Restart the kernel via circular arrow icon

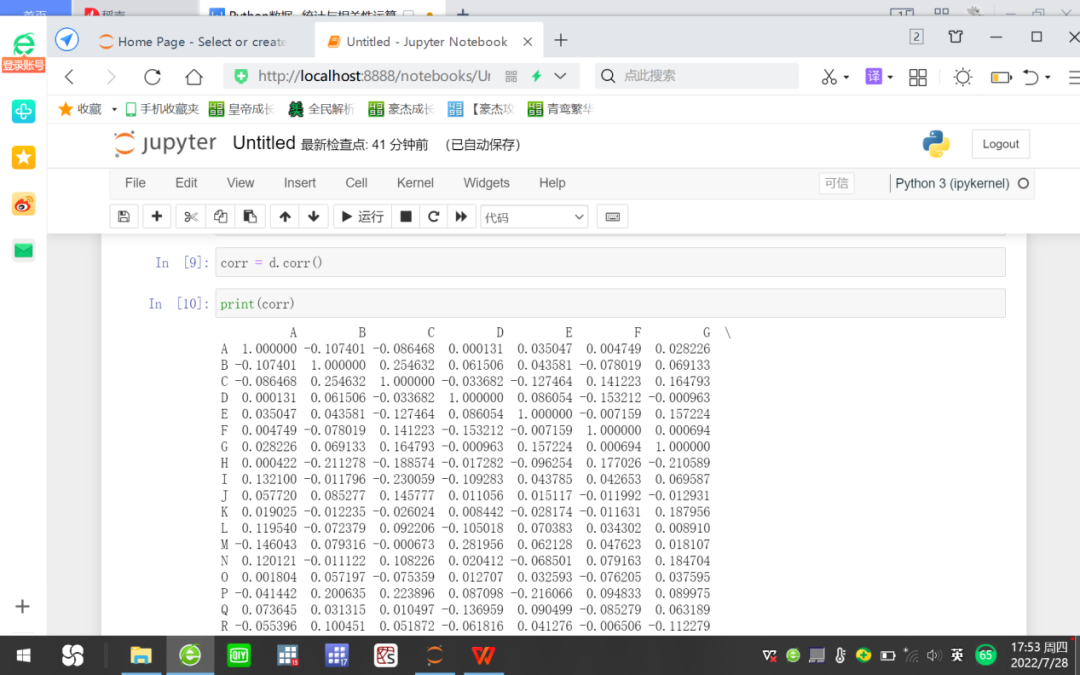[432, 216]
